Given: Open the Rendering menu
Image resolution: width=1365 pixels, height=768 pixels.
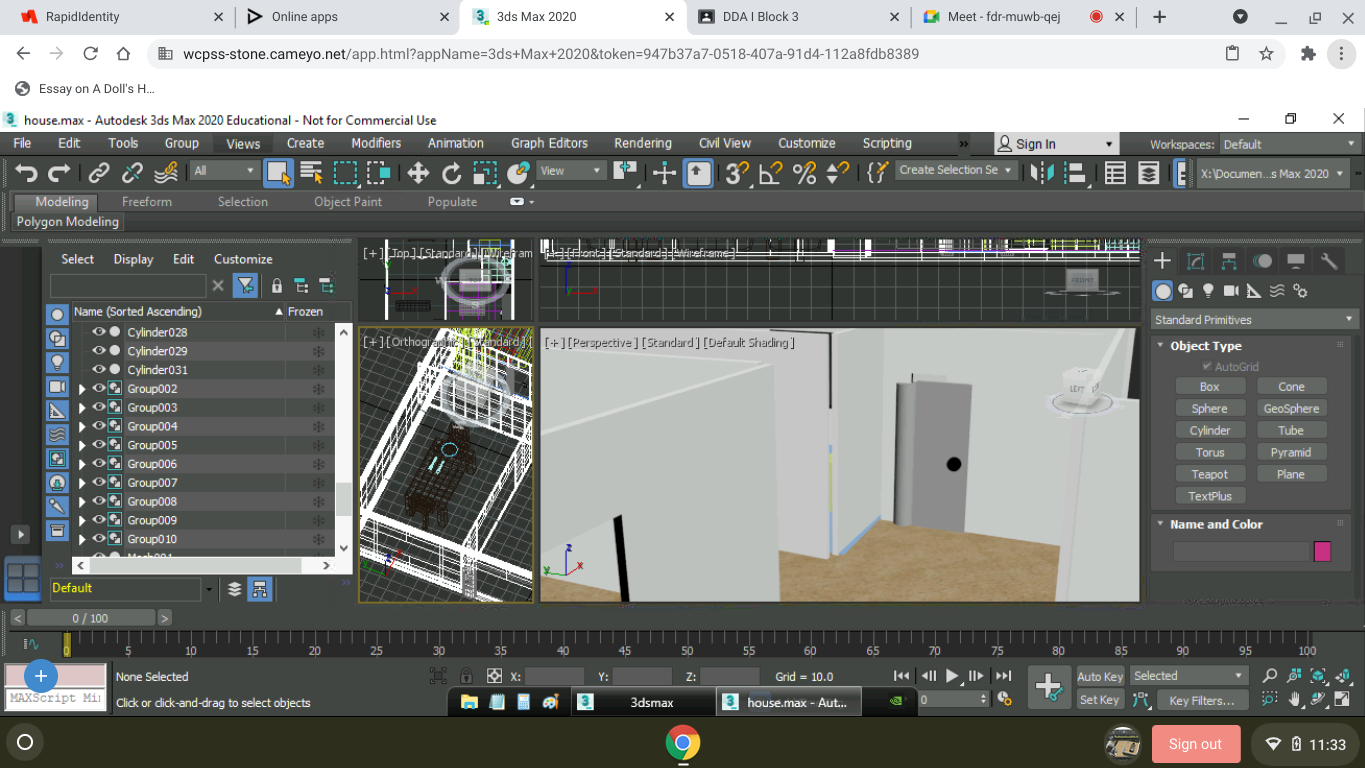Looking at the screenshot, I should coord(642,143).
